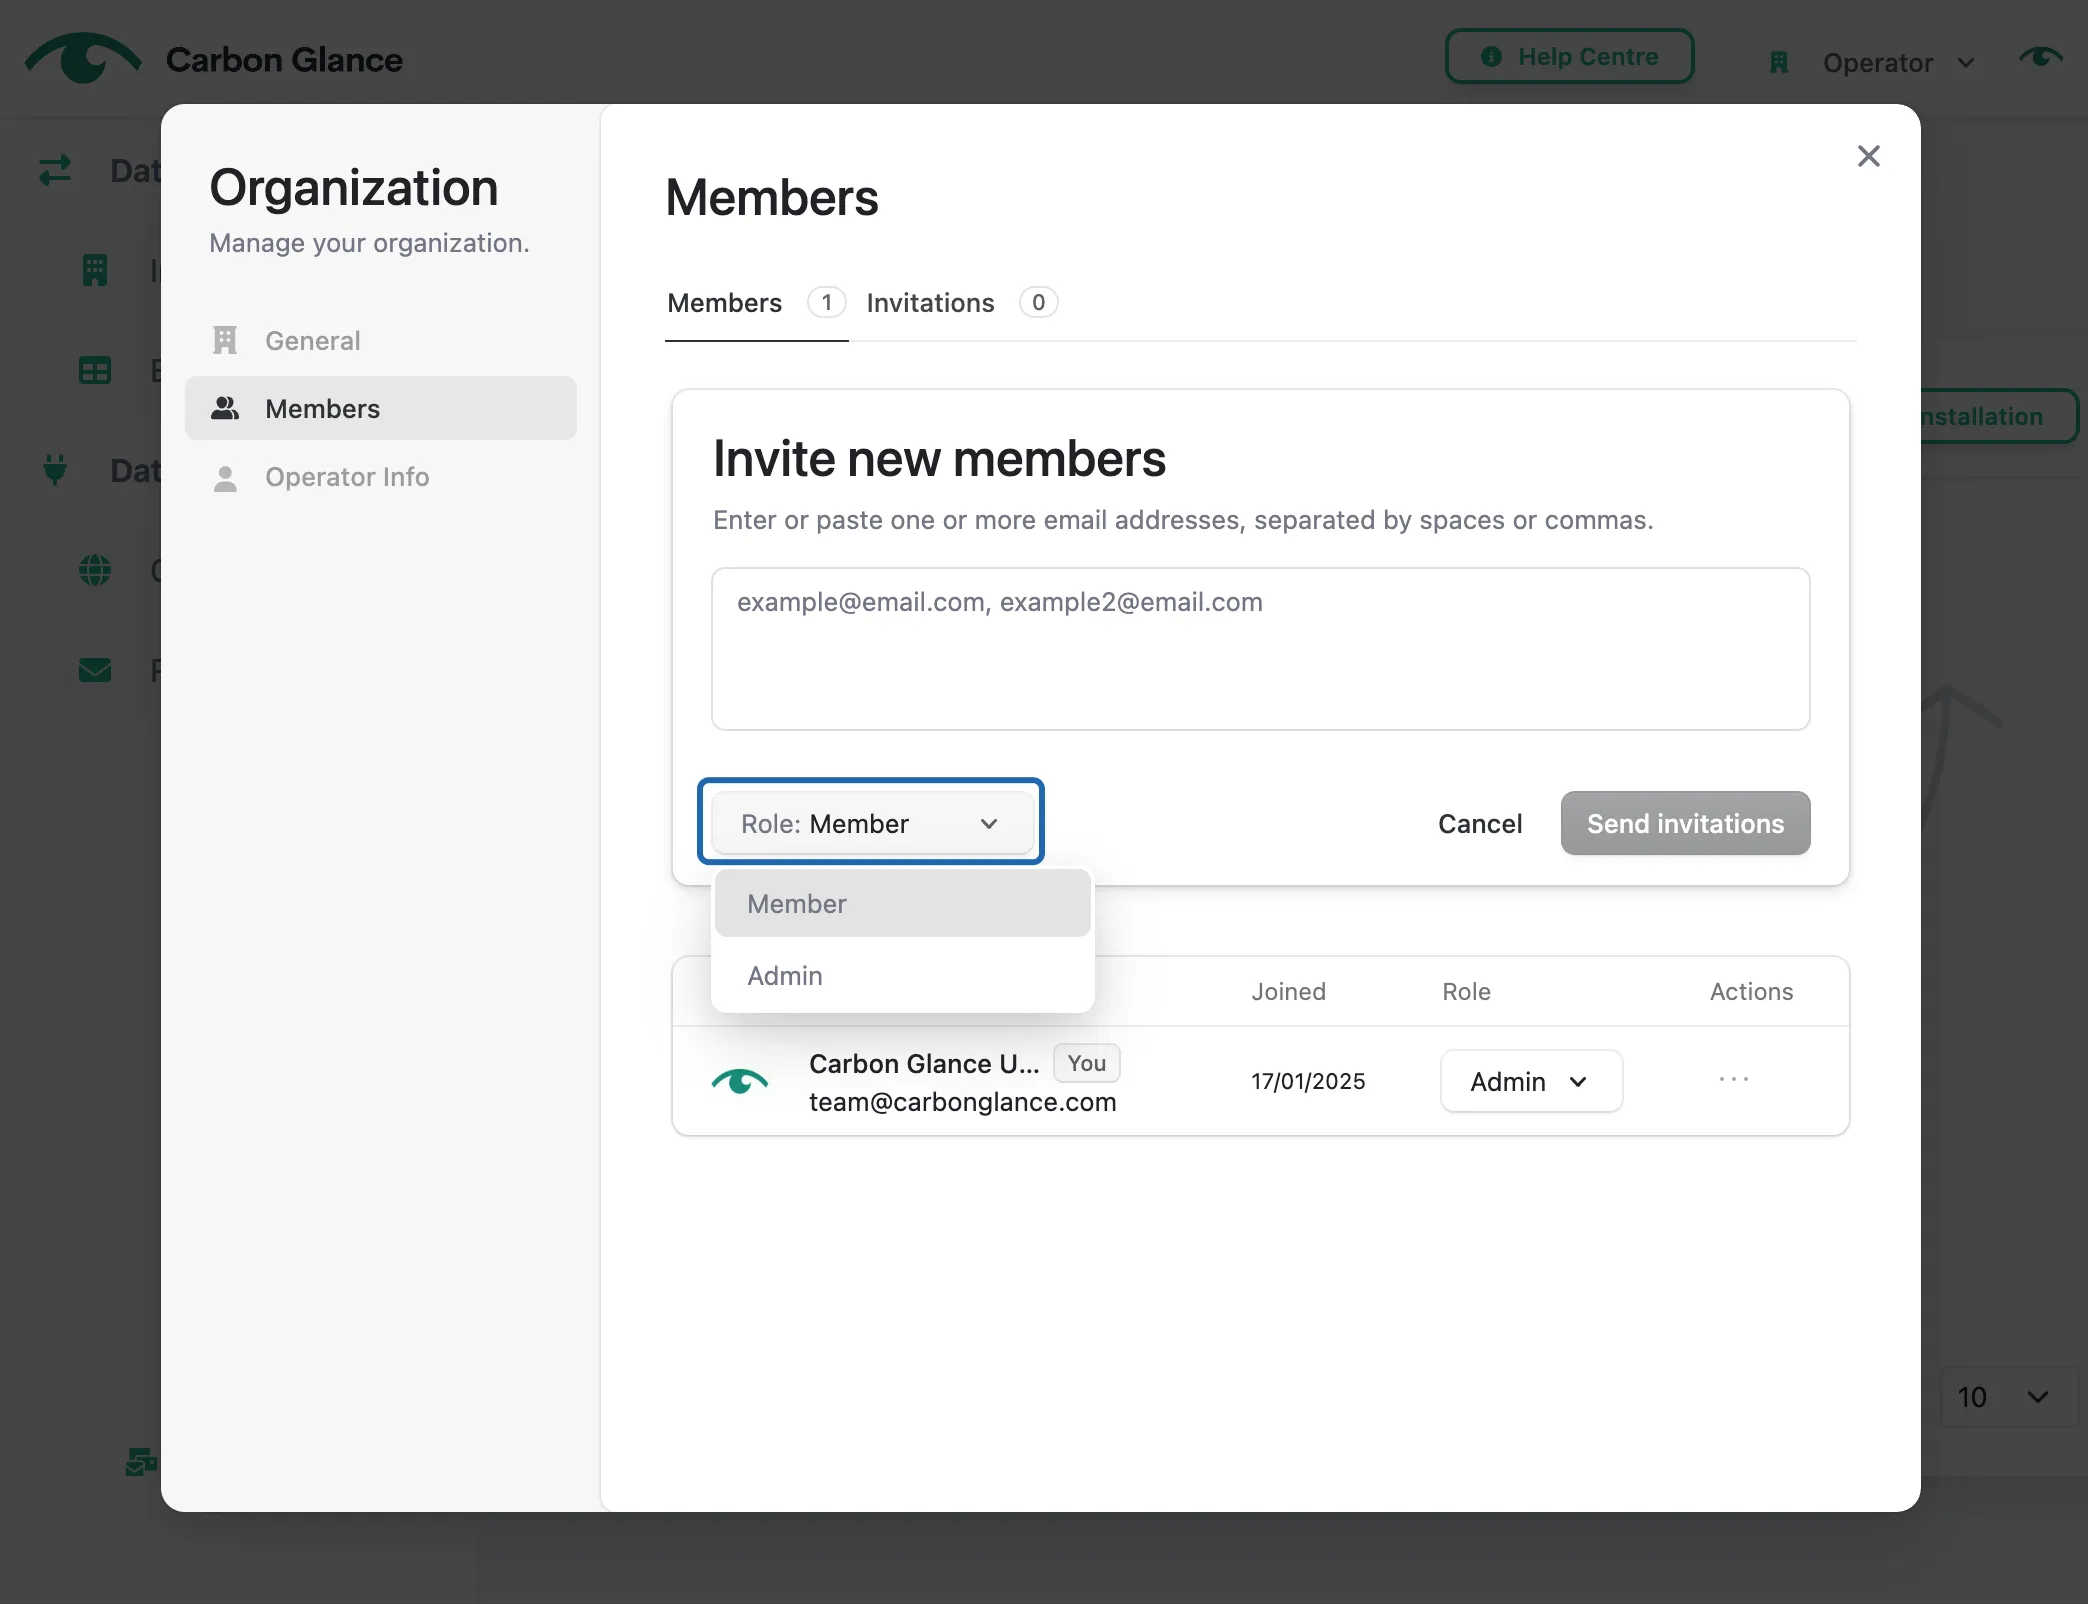Cancel the invite new members form
The height and width of the screenshot is (1604, 2088).
pyautogui.click(x=1479, y=824)
